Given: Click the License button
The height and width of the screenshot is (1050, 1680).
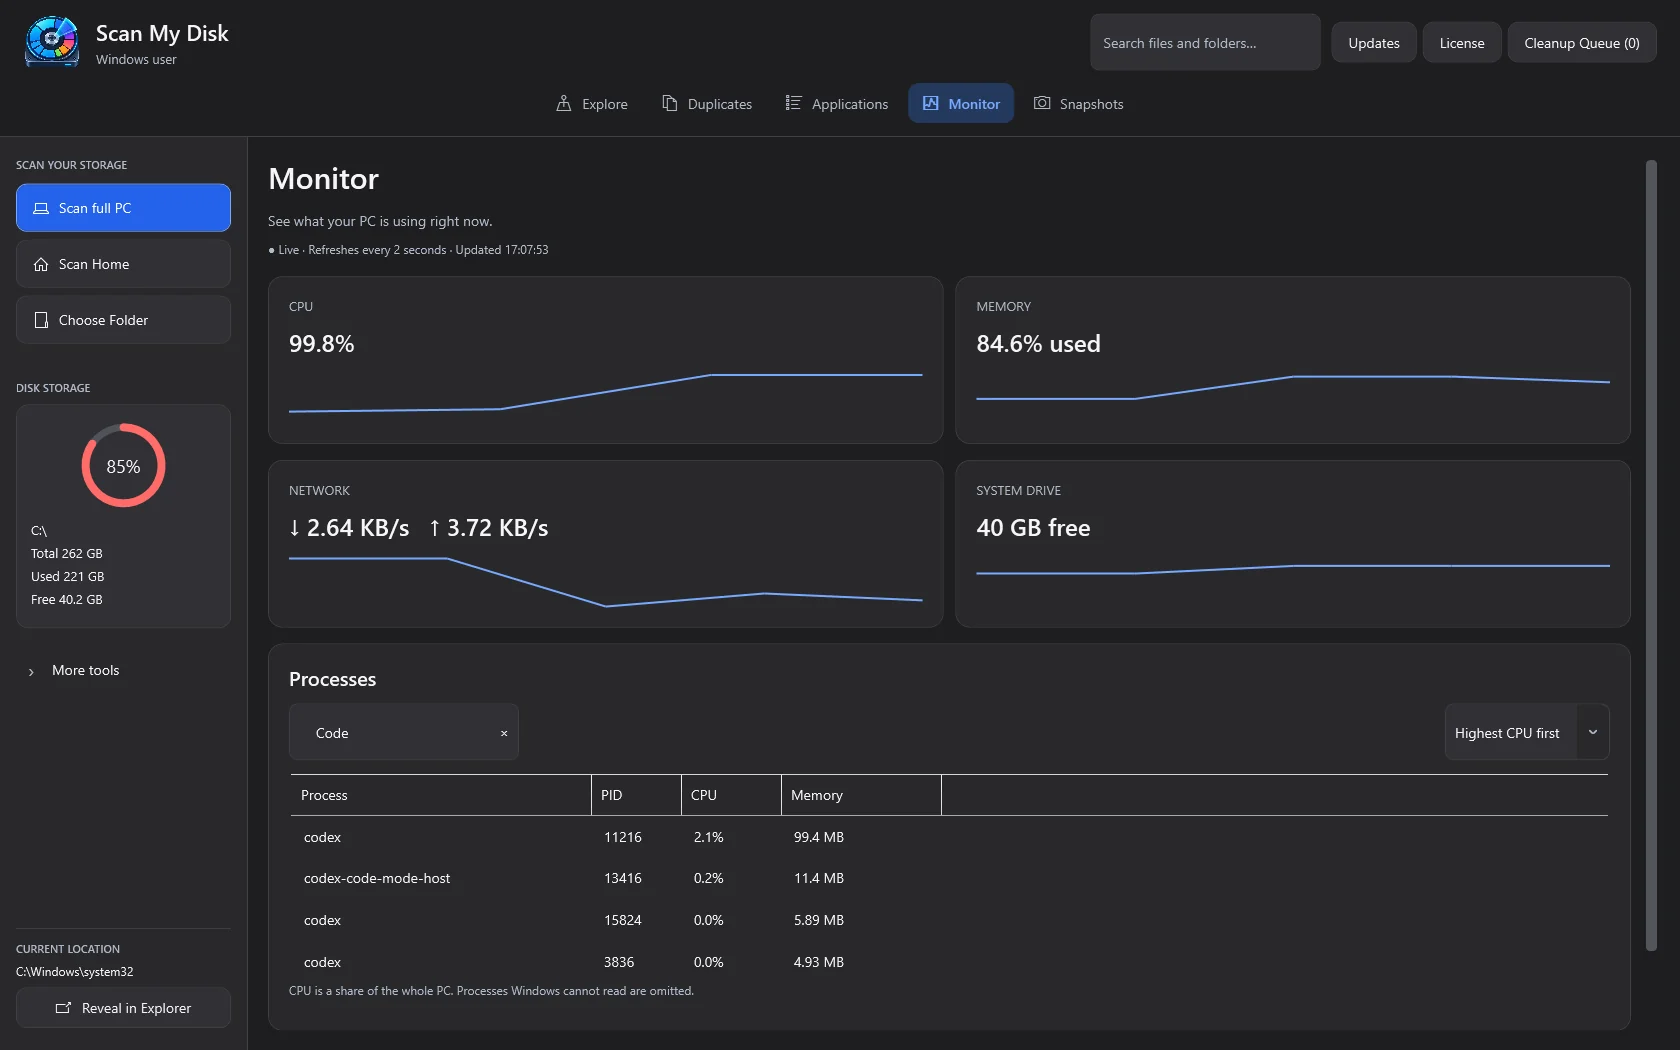Looking at the screenshot, I should 1461,42.
